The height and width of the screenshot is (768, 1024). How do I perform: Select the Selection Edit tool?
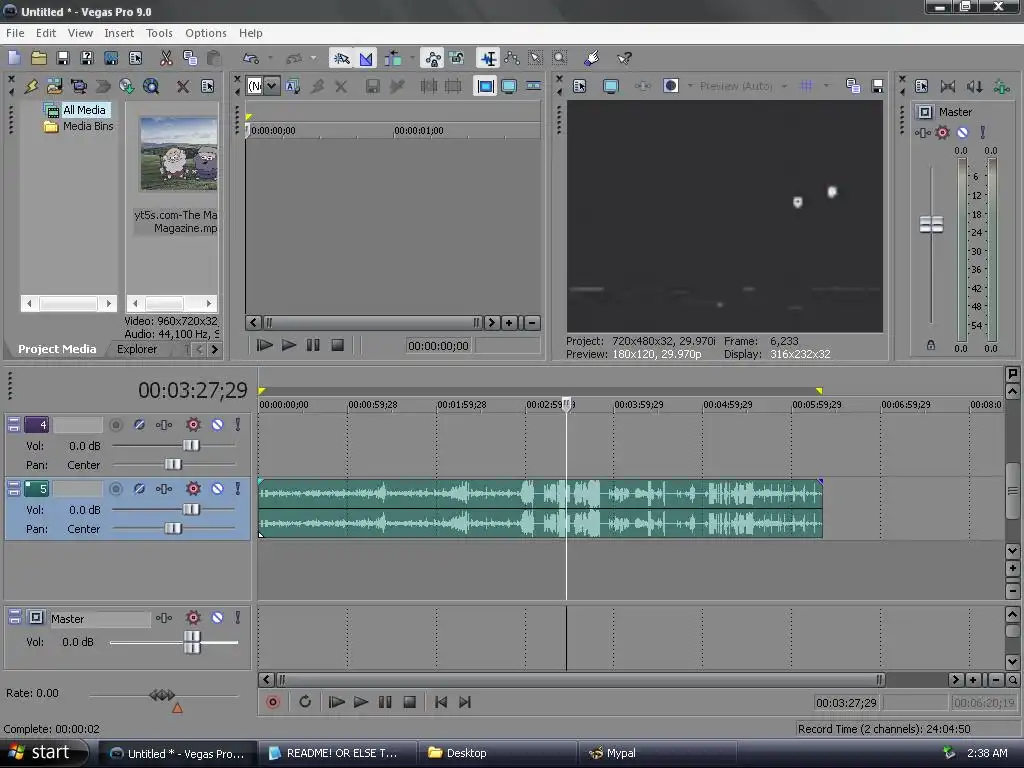coord(536,58)
